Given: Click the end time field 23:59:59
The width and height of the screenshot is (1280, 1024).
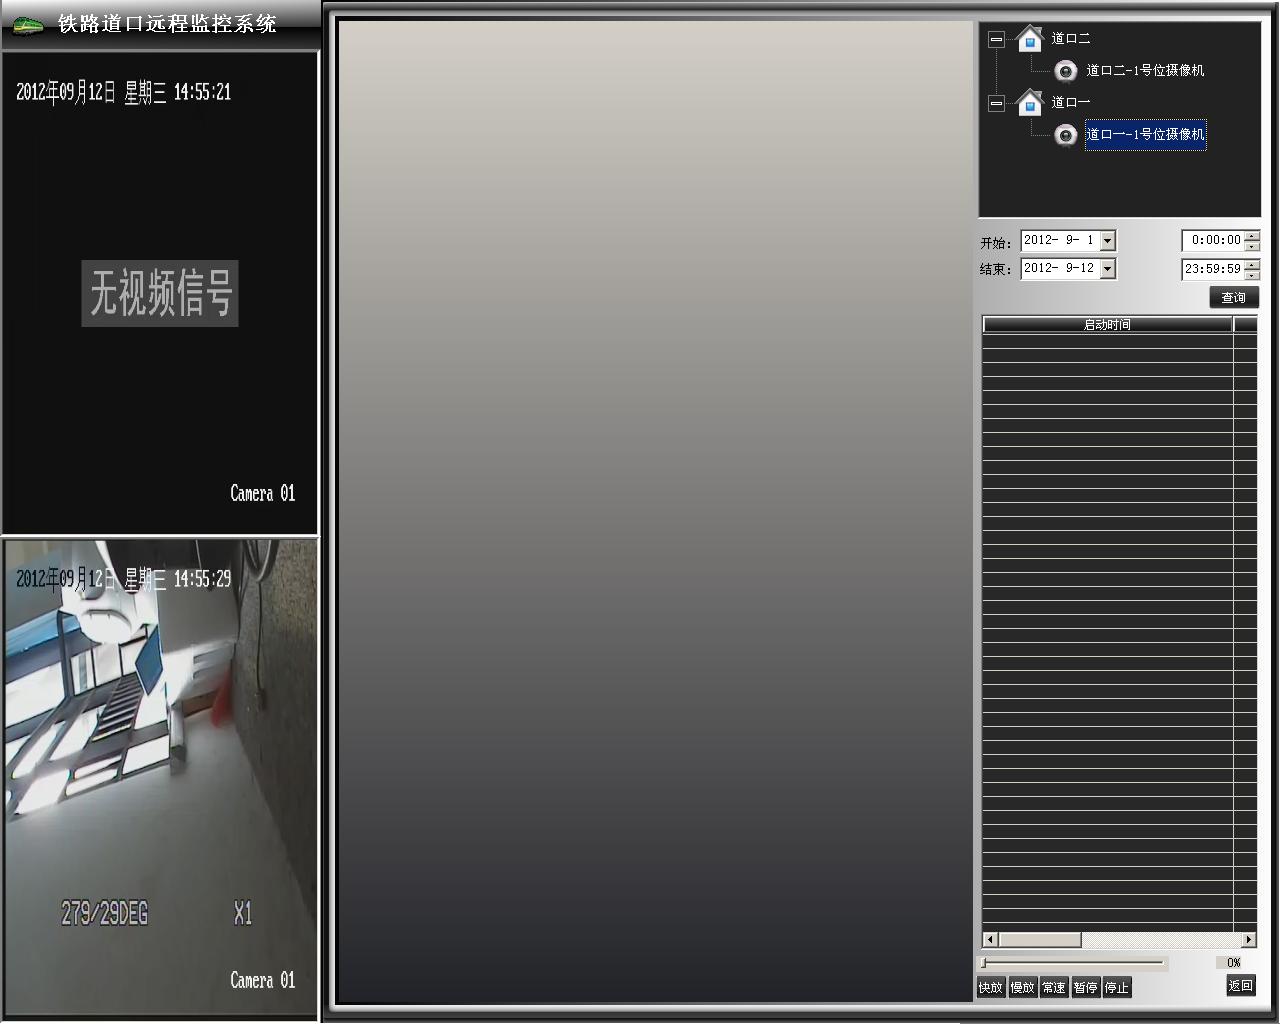Looking at the screenshot, I should coord(1213,269).
